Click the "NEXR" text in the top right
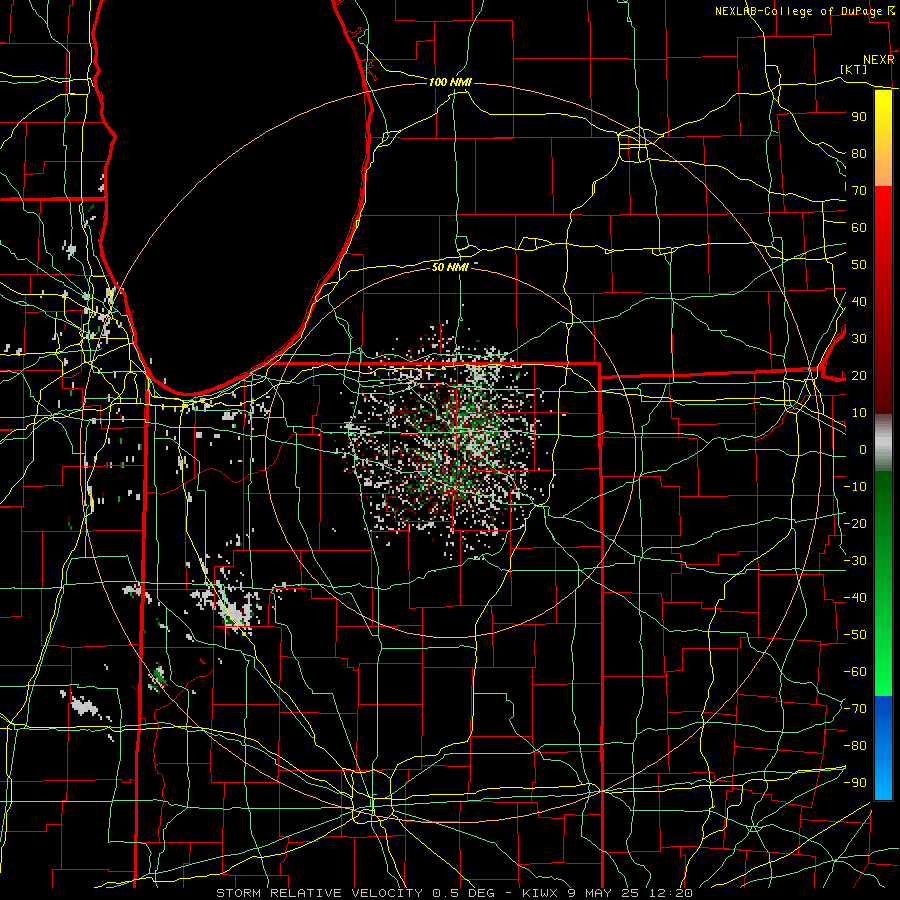Screen dimensions: 900x900 tap(879, 60)
